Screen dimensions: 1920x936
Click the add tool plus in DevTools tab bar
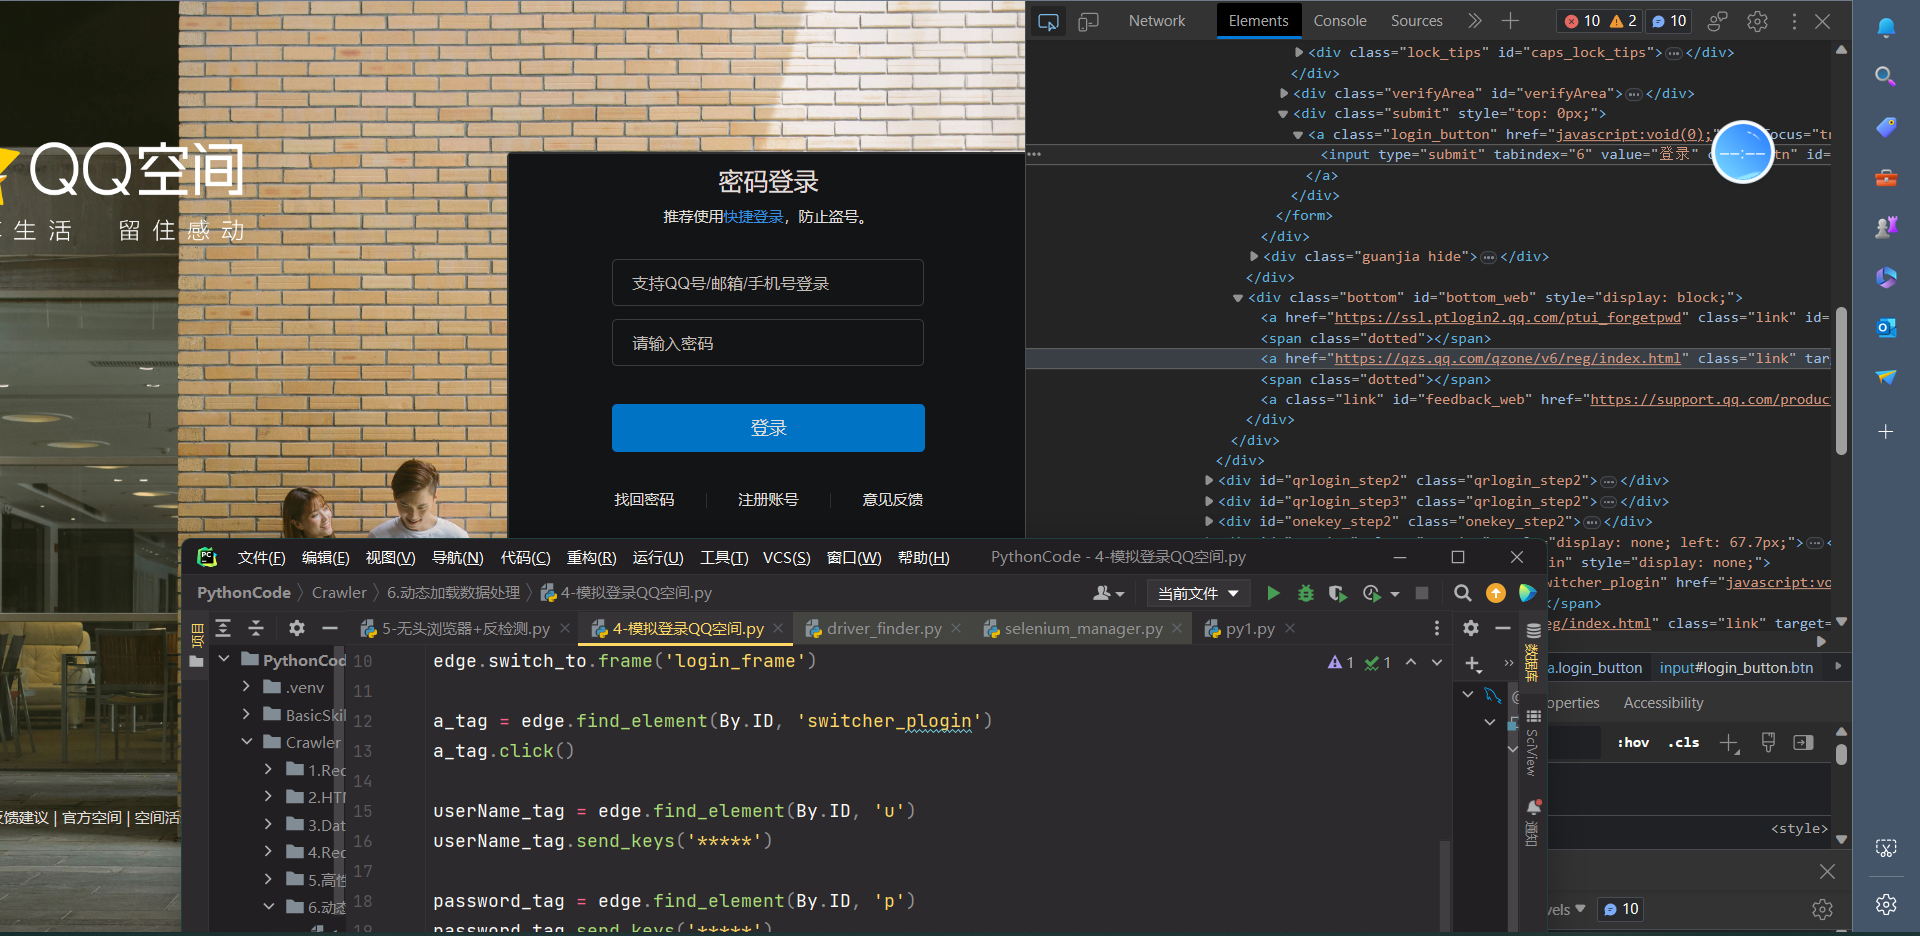(x=1510, y=21)
